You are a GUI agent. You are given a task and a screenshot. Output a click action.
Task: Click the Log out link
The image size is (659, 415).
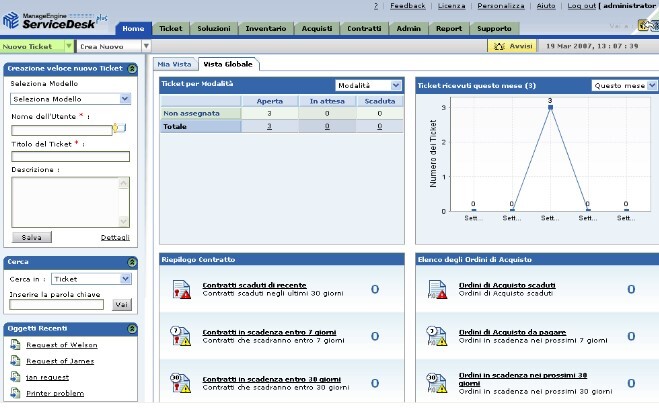click(x=582, y=6)
